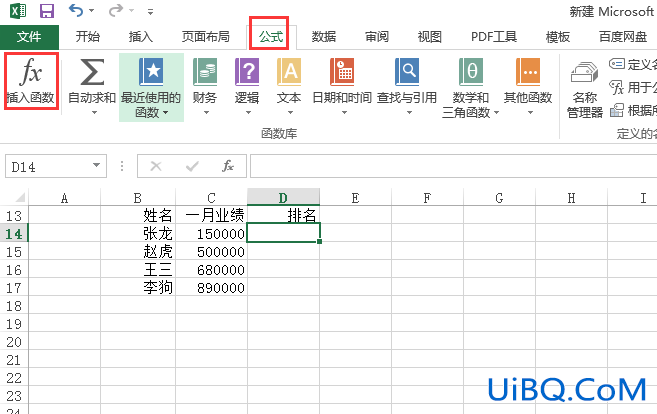Click inside the formula bar input

[453, 166]
